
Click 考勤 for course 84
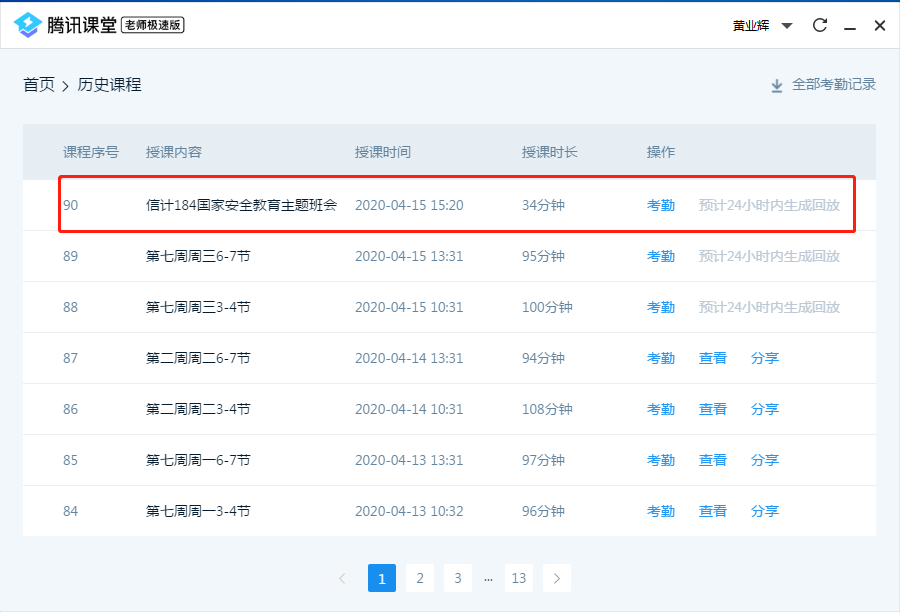pyautogui.click(x=660, y=511)
